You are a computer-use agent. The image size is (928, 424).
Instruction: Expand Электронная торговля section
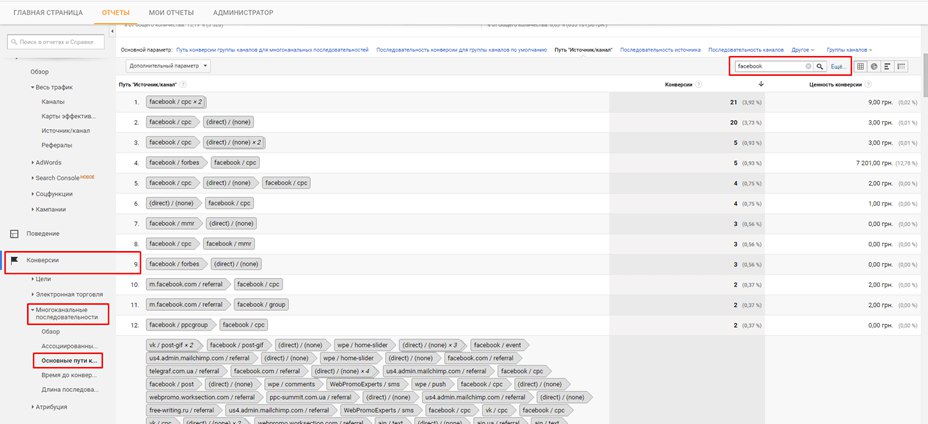(33, 294)
